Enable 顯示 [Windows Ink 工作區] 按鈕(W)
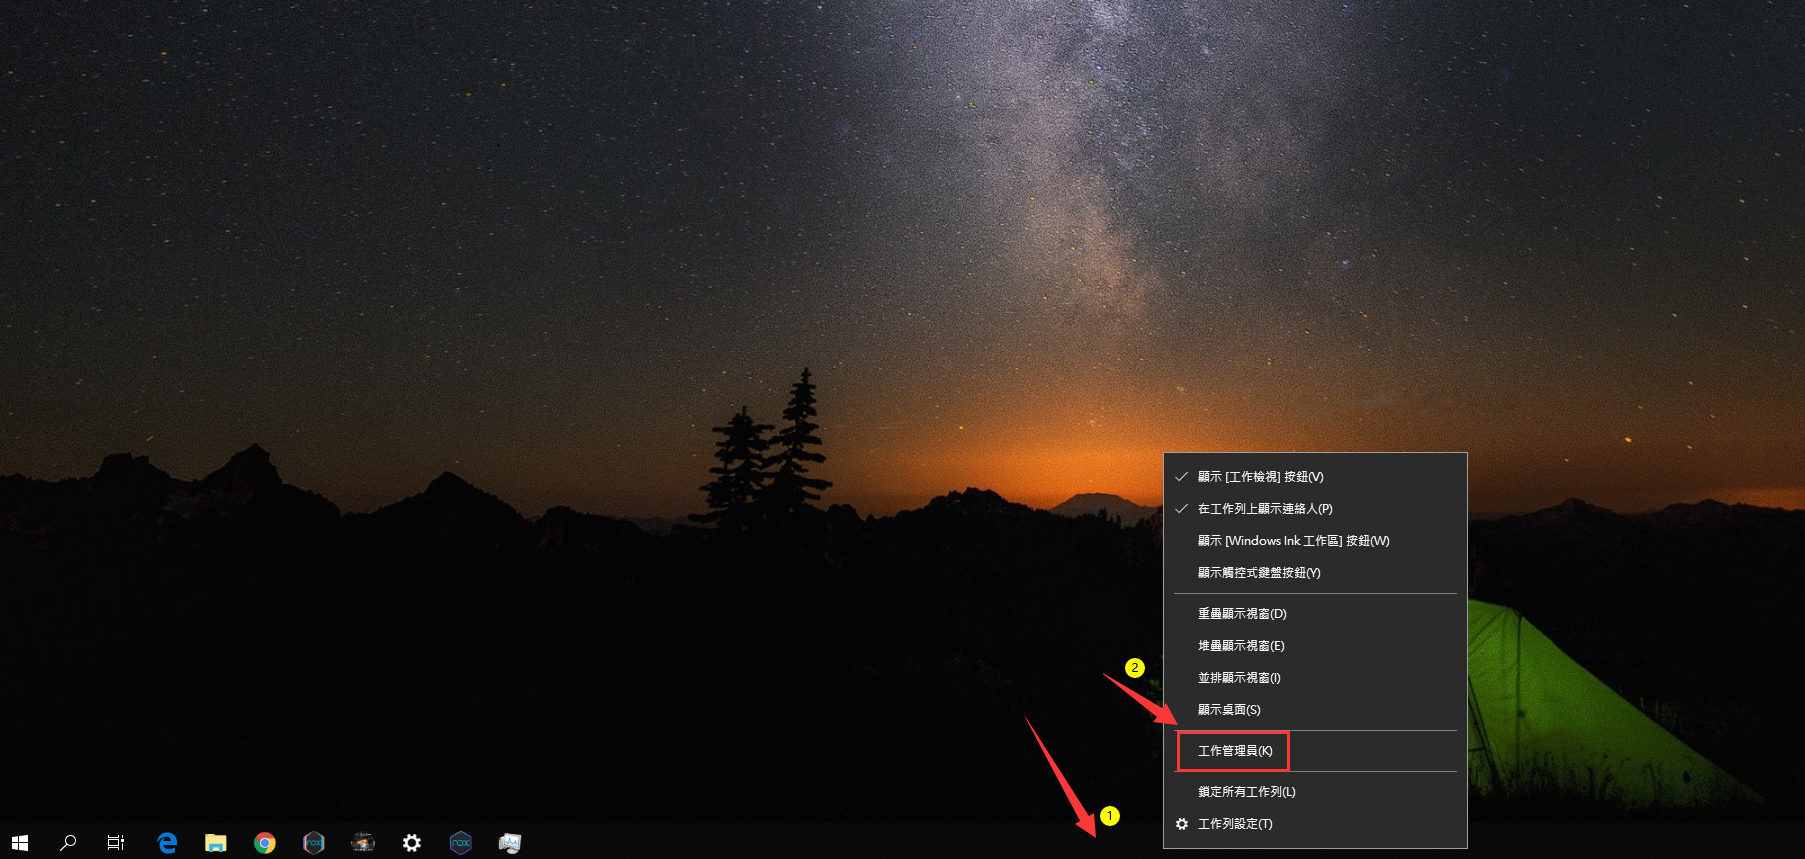Viewport: 1805px width, 859px height. coord(1315,541)
